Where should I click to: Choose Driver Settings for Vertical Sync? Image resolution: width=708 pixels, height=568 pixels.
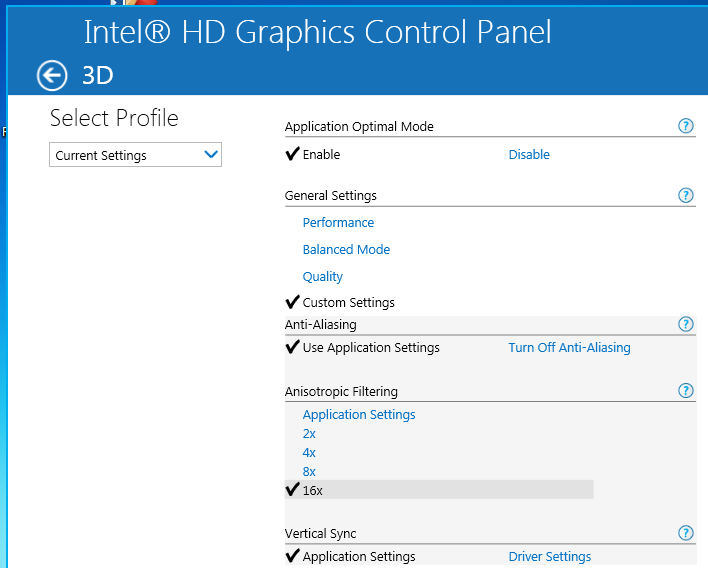pyautogui.click(x=550, y=557)
